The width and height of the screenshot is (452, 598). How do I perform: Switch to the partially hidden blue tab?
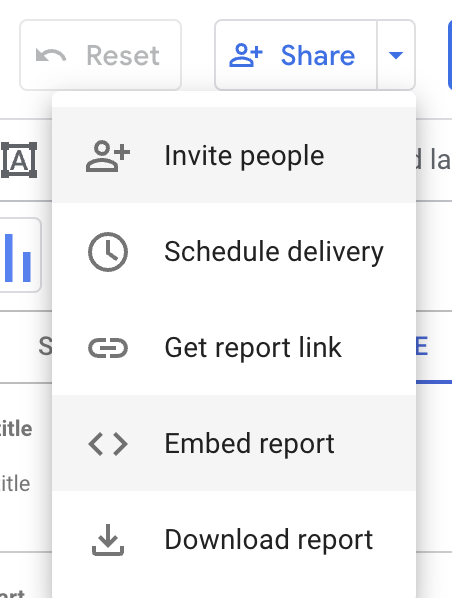pyautogui.click(x=434, y=347)
